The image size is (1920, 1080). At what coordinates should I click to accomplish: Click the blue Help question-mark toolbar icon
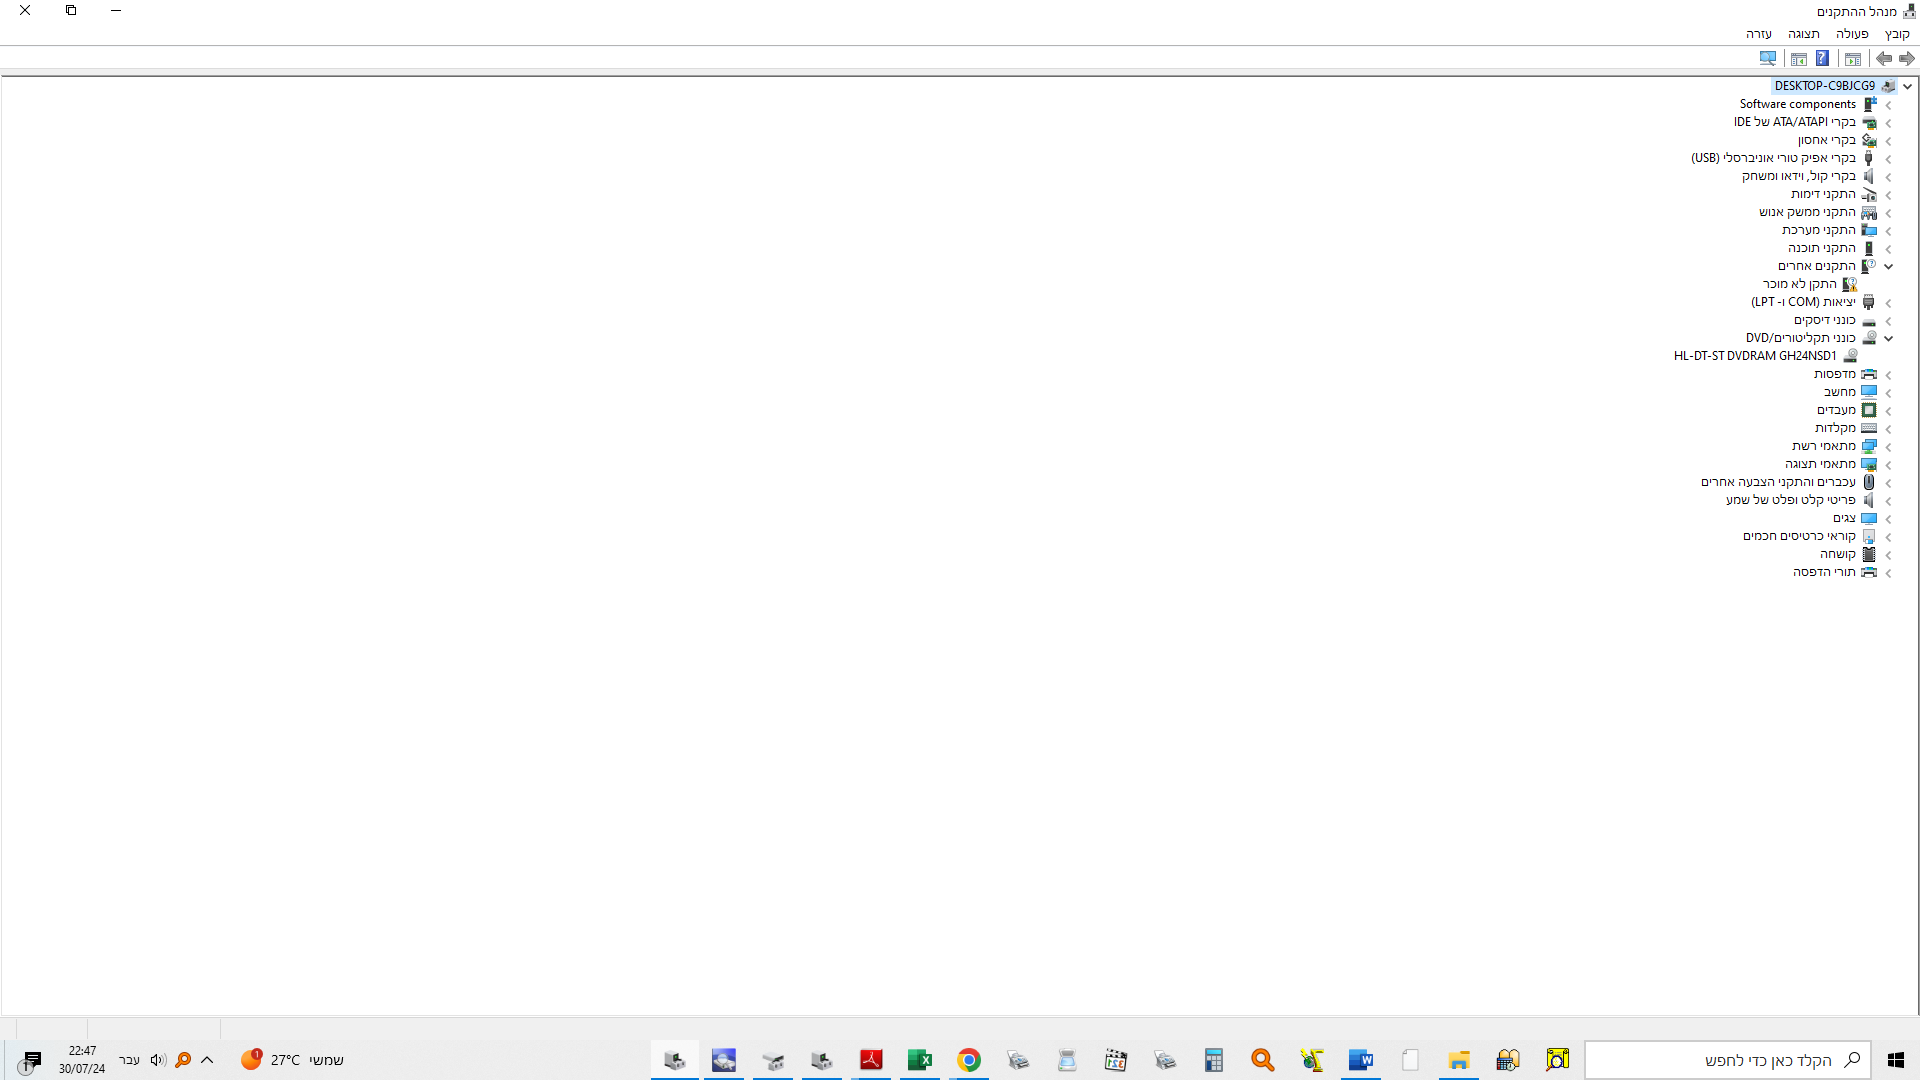pyautogui.click(x=1822, y=58)
